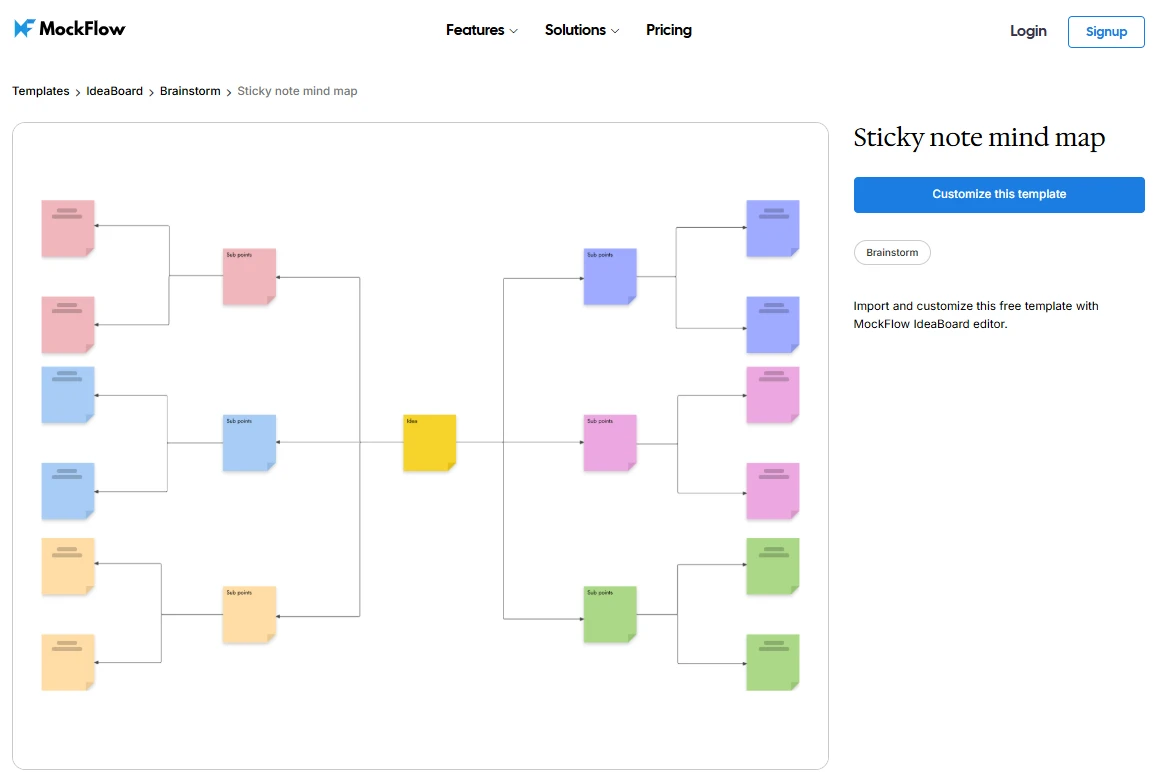Click the pink 'Sub points' sticky note

coord(249,277)
